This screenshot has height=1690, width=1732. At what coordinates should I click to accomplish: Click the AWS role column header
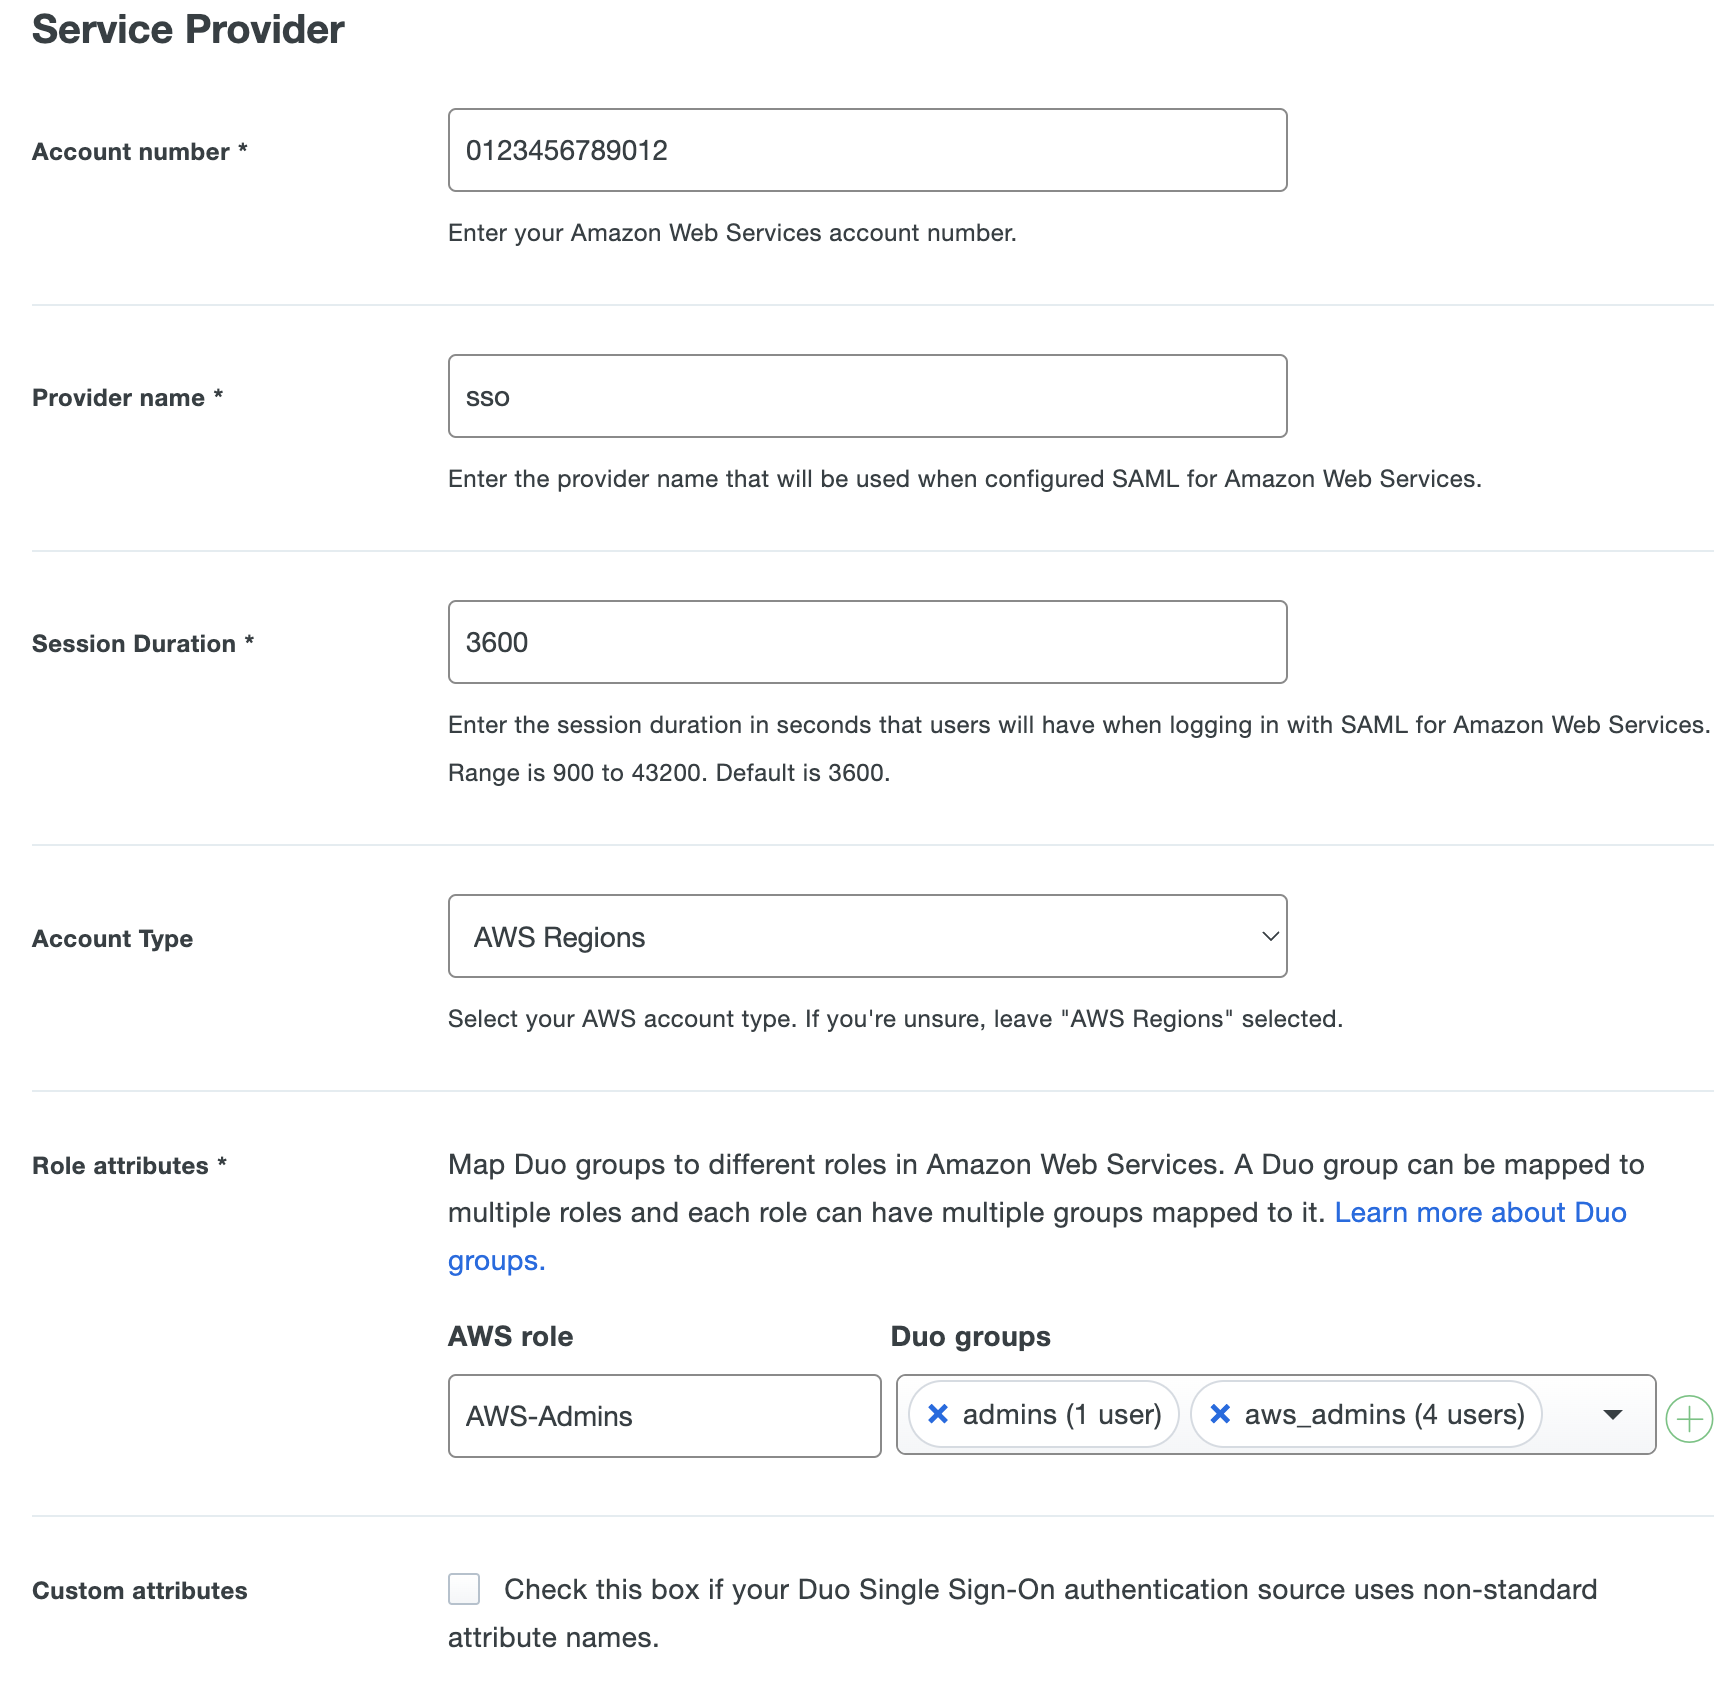[510, 1336]
